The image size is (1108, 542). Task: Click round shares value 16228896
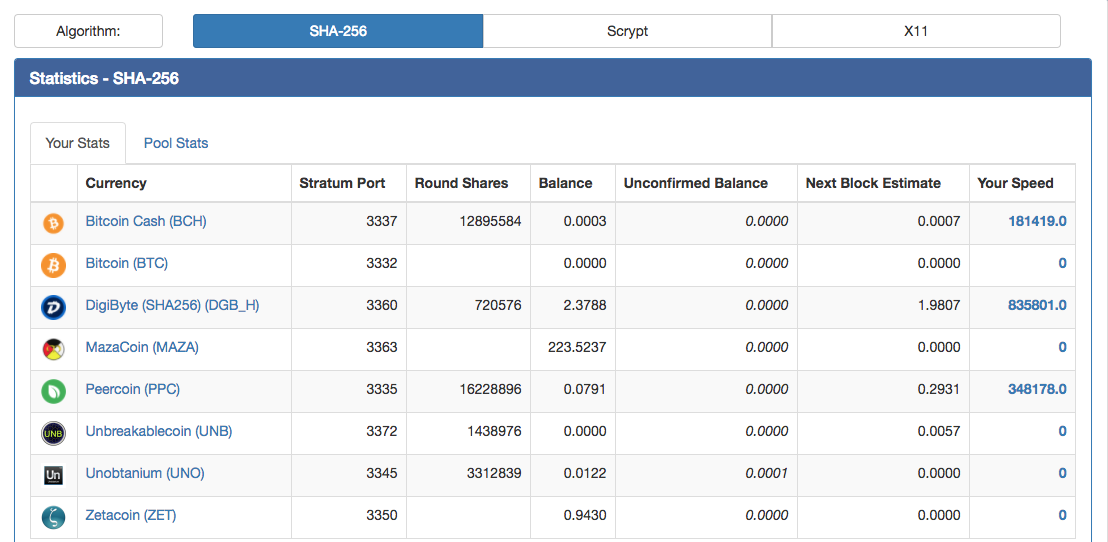[490, 389]
